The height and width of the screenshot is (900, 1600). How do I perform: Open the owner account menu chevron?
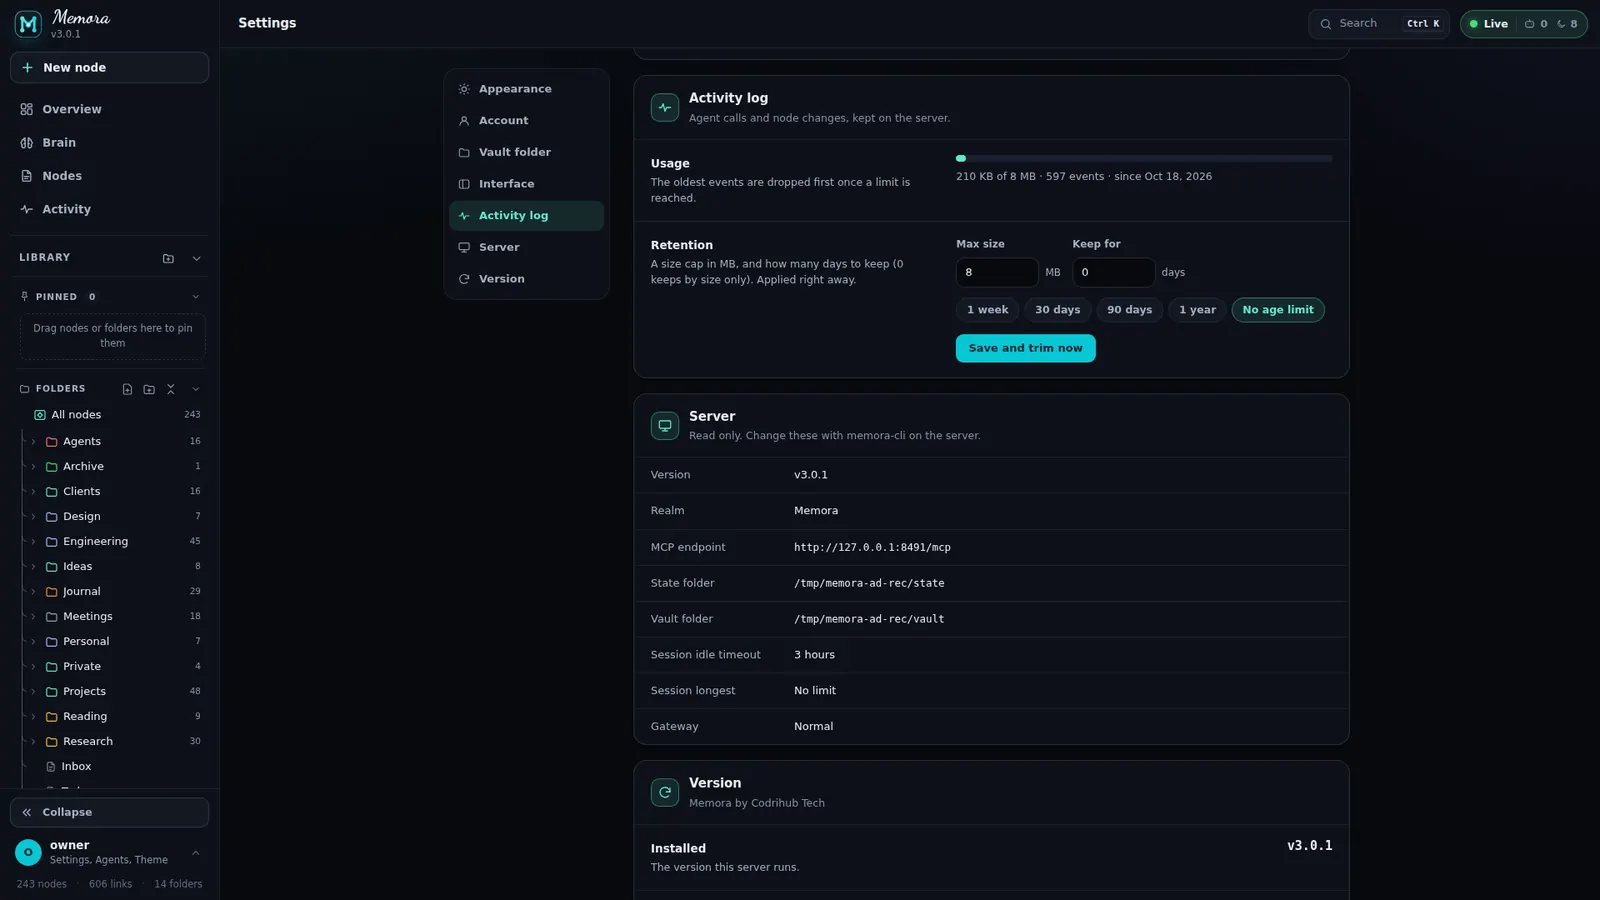point(196,853)
